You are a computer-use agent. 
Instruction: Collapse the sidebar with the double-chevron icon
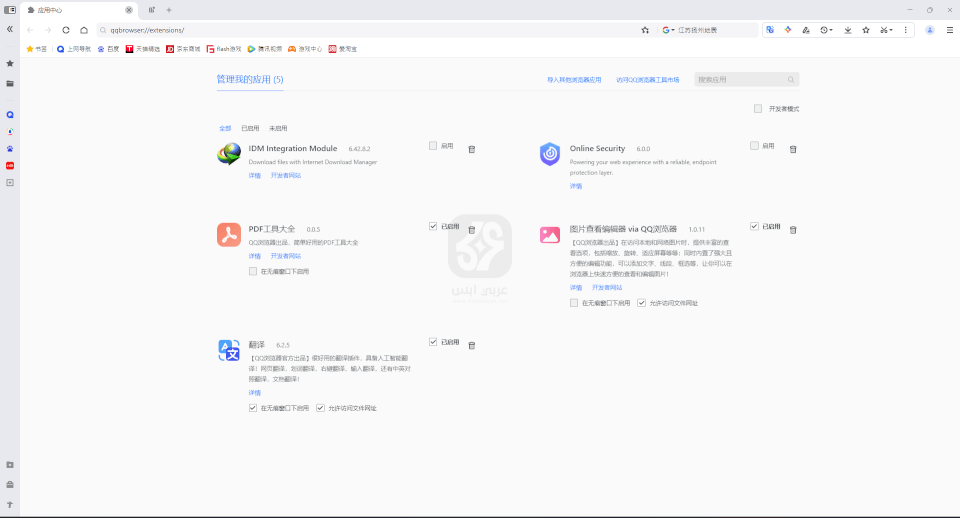[10, 29]
